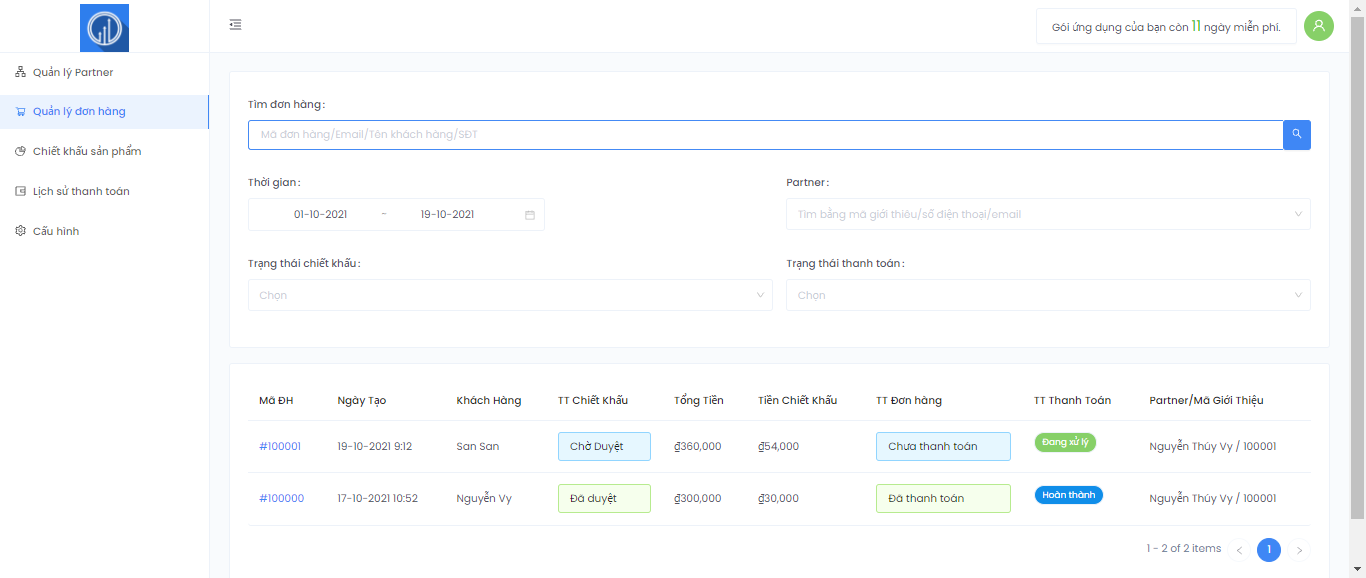Open Chờ Duyệt status selector for #100001
Image resolution: width=1366 pixels, height=578 pixels.
(604, 446)
